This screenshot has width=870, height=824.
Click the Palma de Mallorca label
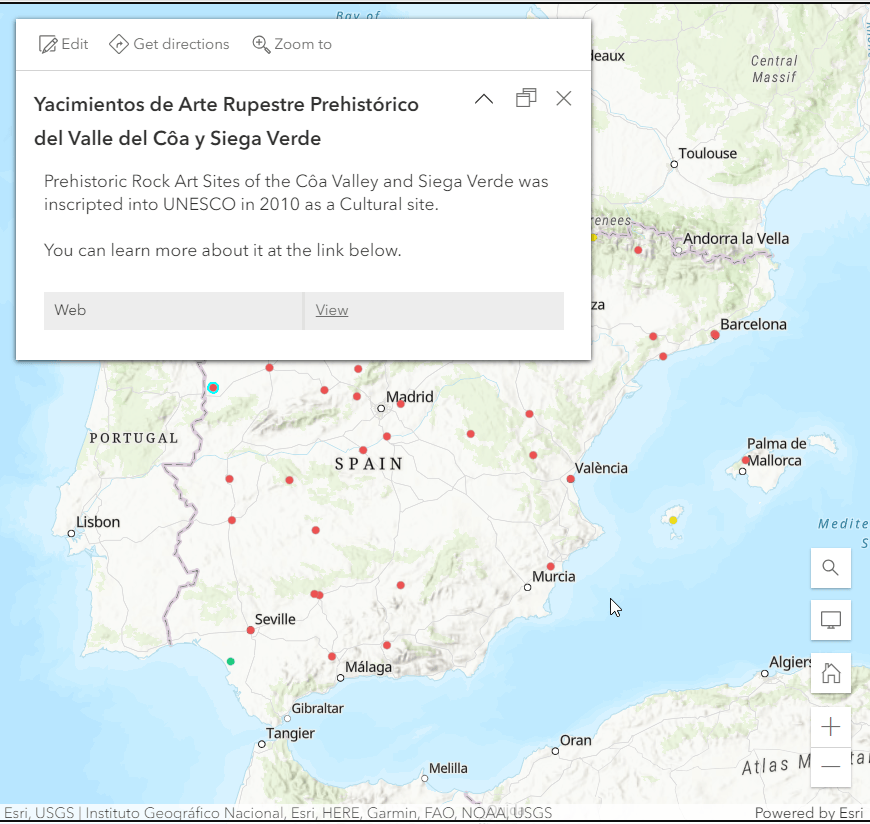776,452
